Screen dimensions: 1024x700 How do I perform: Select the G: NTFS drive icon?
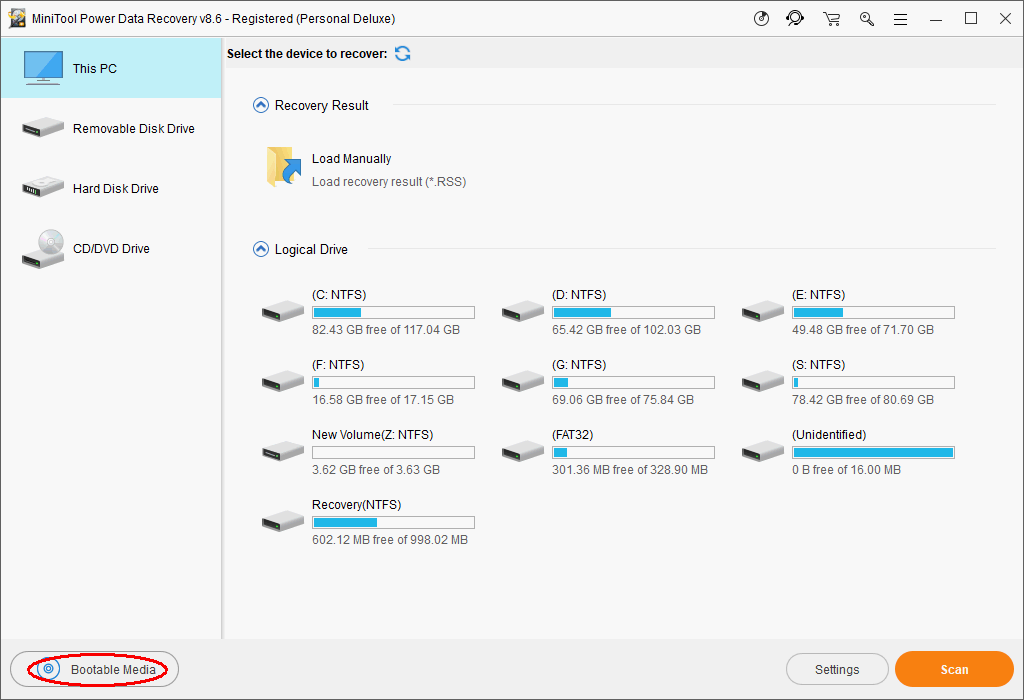523,381
